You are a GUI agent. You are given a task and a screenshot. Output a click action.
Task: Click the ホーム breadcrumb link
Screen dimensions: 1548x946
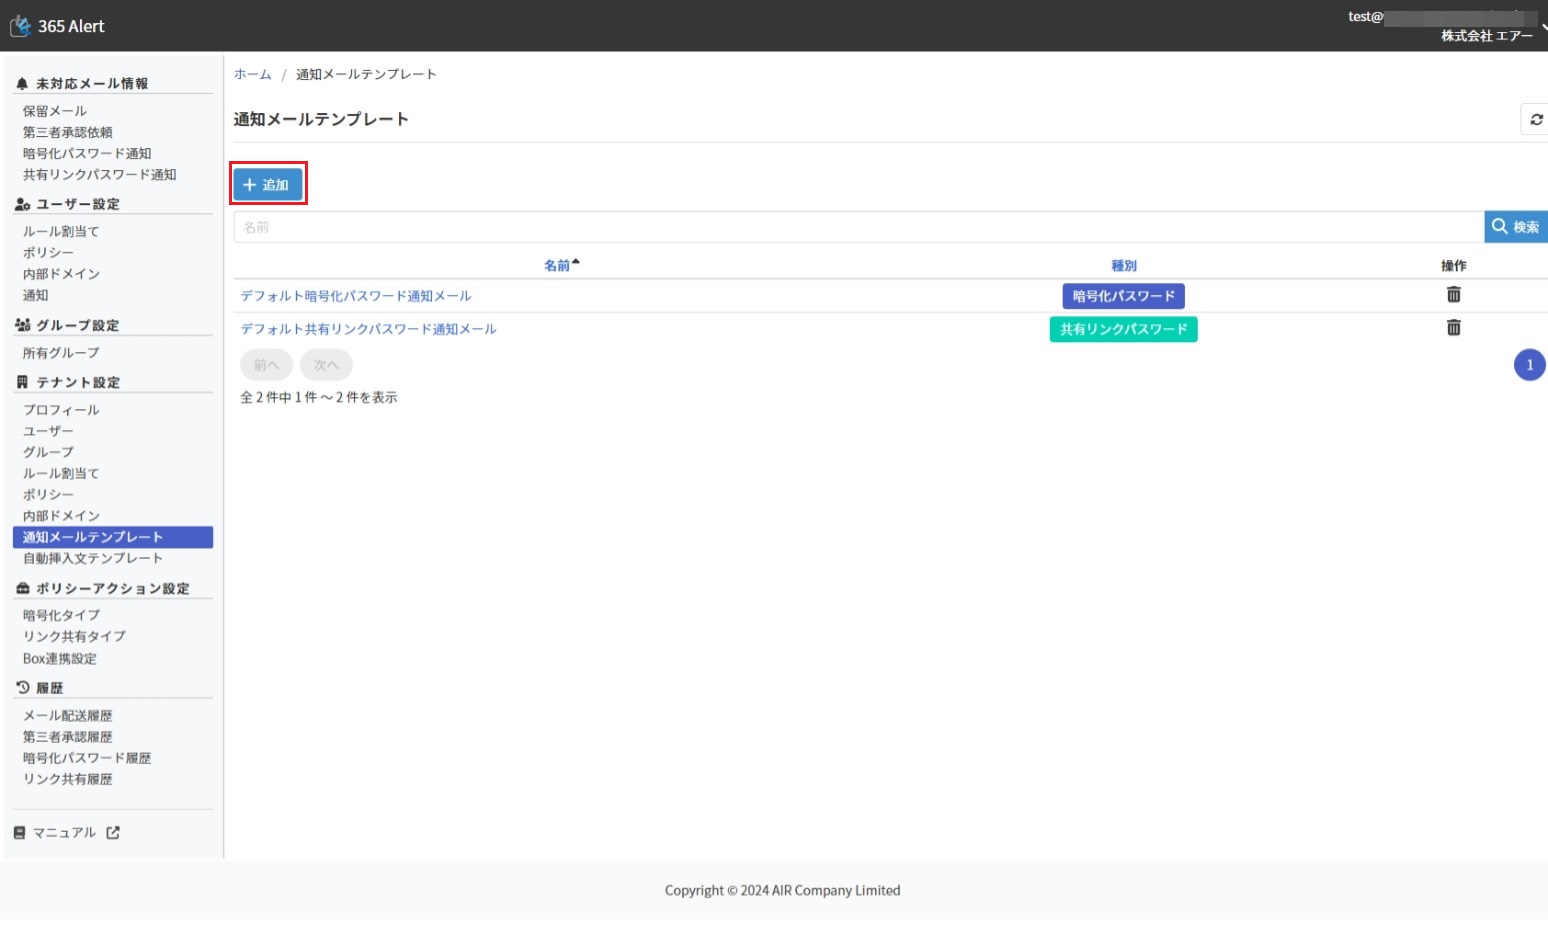[252, 74]
